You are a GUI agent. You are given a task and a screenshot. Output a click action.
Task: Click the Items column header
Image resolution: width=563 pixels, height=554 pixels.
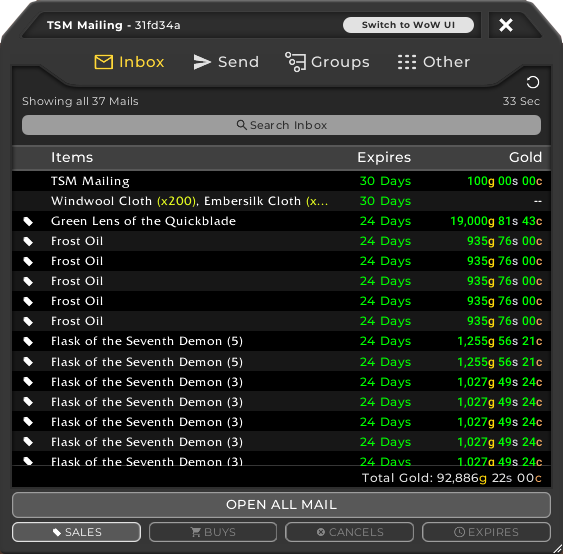coord(72,157)
